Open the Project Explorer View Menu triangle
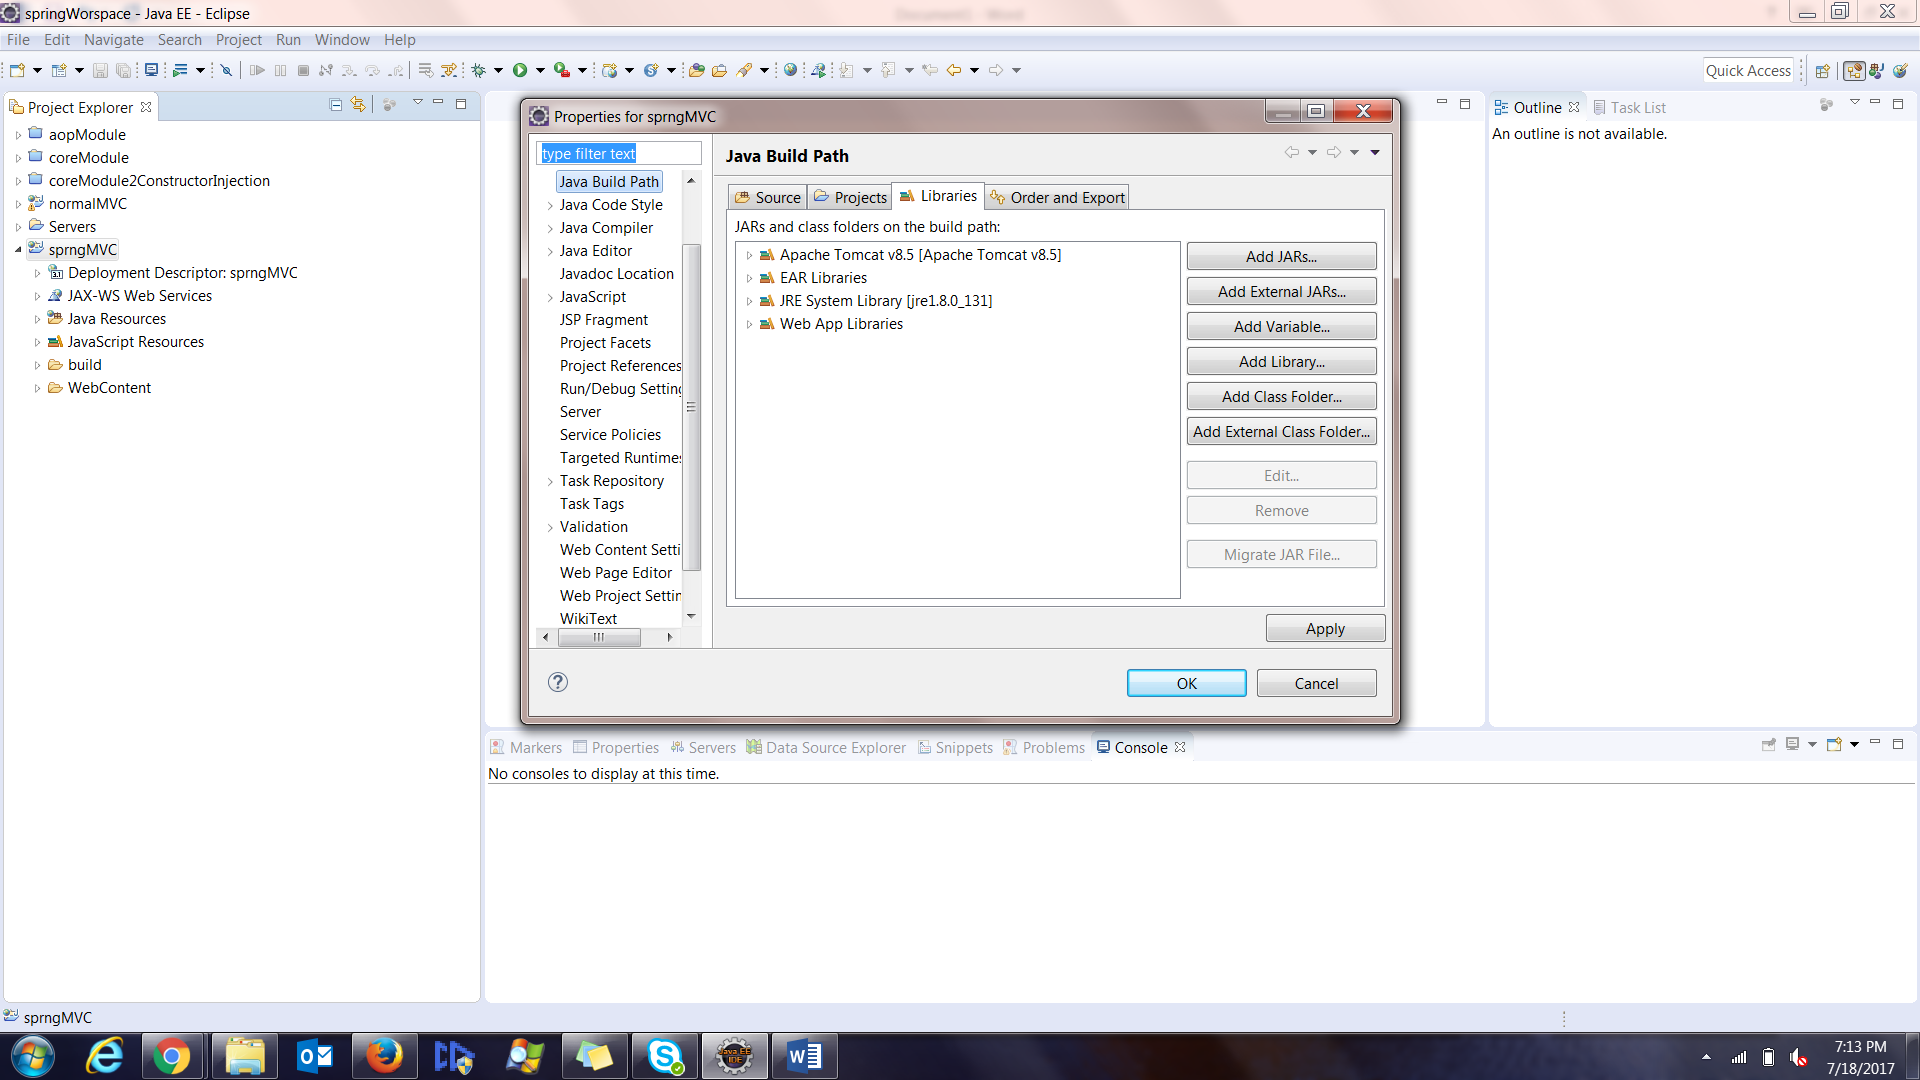The height and width of the screenshot is (1080, 1920). 417,103
